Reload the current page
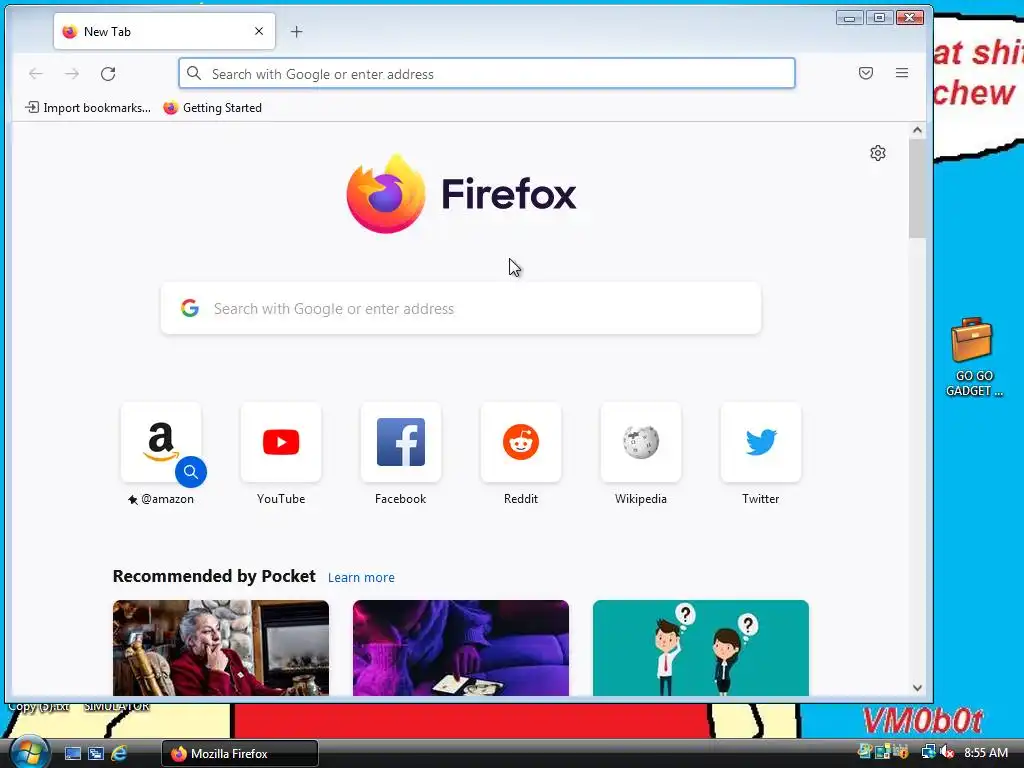 [108, 74]
